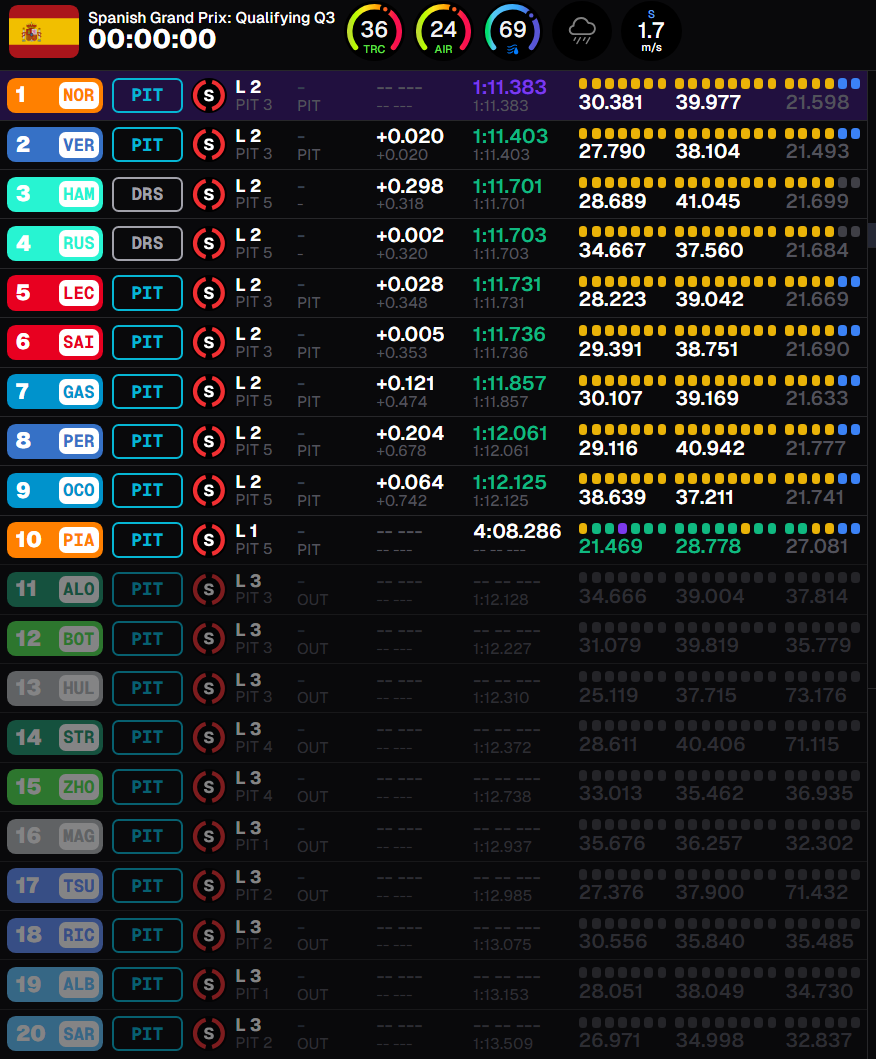Click SAR's best time 1:13.509
The width and height of the screenshot is (876, 1059).
(x=503, y=1043)
